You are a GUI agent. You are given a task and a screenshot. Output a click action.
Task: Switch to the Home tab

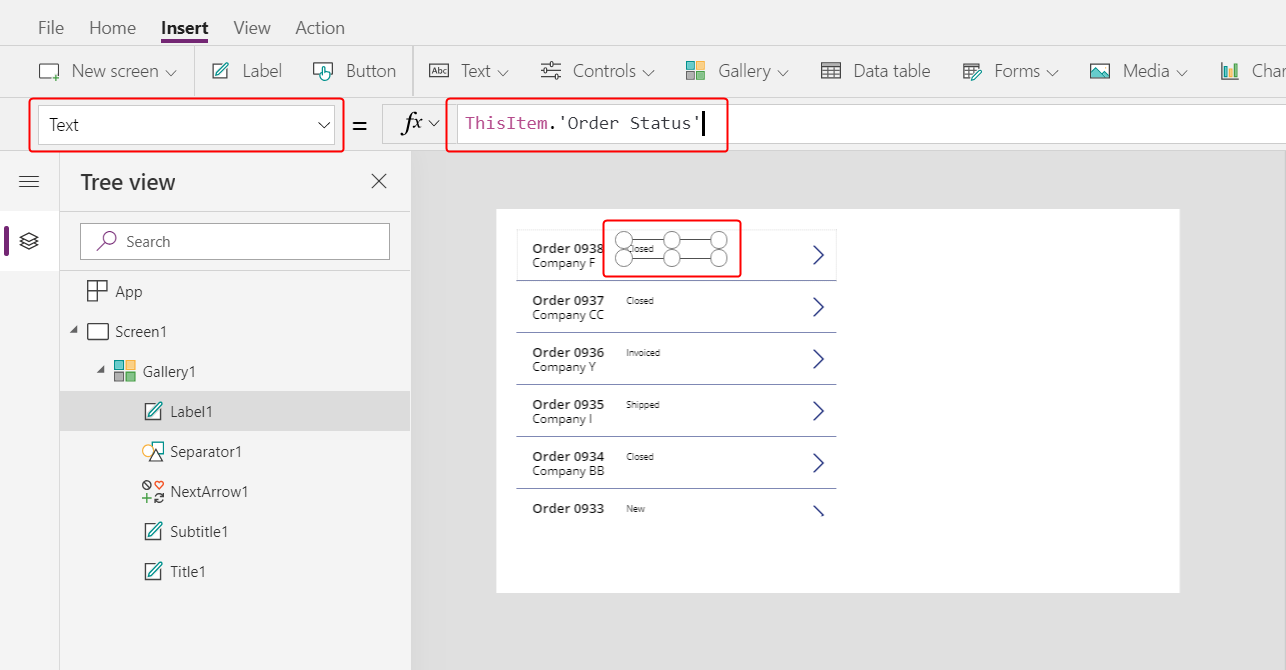pyautogui.click(x=112, y=28)
